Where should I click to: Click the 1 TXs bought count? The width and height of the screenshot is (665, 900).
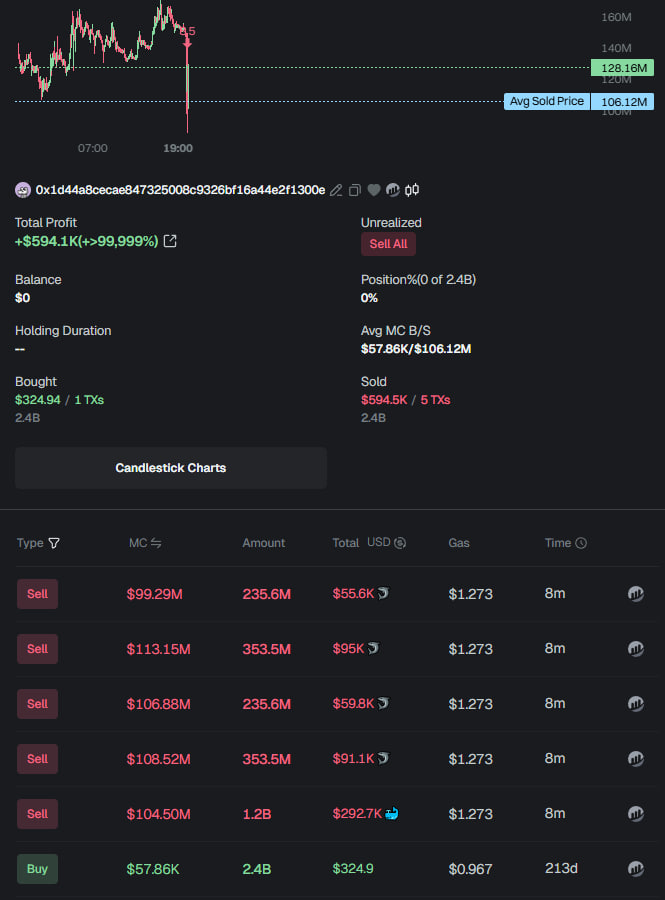pyautogui.click(x=89, y=400)
